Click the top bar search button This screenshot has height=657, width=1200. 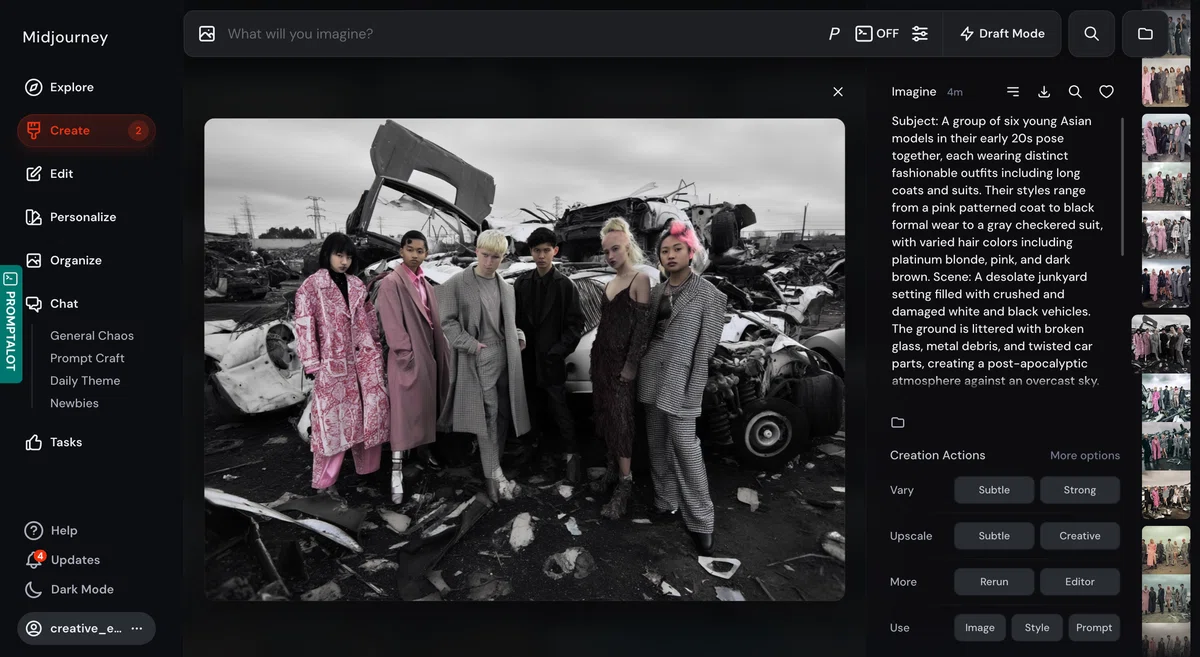point(1092,34)
